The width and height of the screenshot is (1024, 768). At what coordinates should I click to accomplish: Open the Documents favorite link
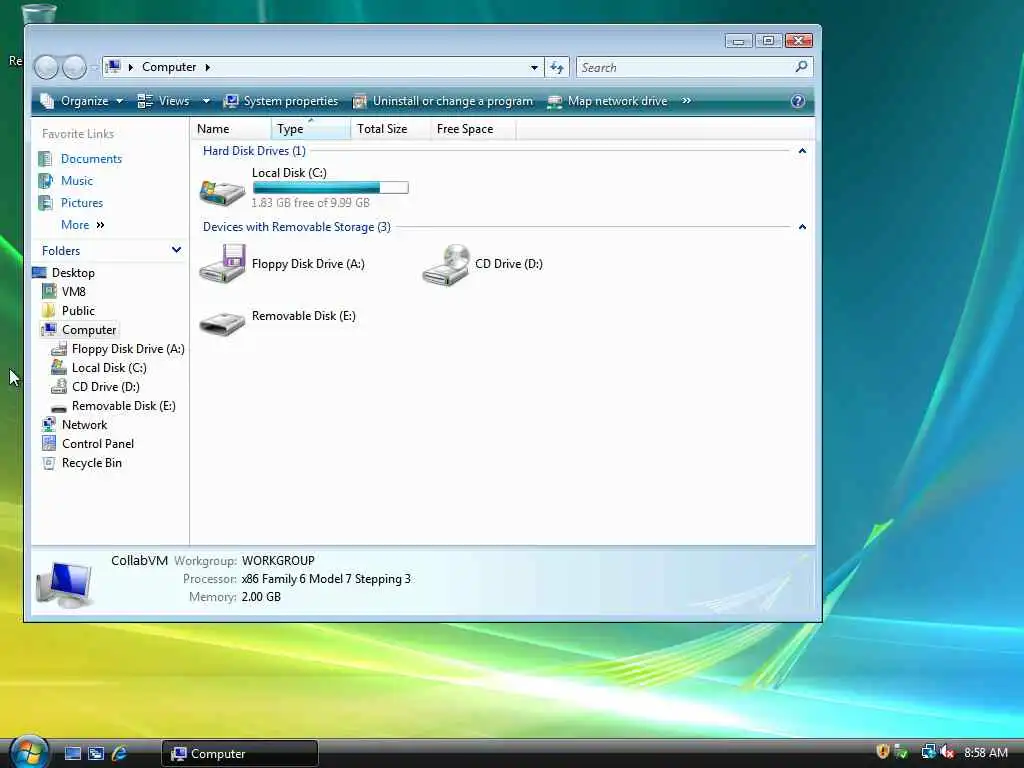click(91, 159)
